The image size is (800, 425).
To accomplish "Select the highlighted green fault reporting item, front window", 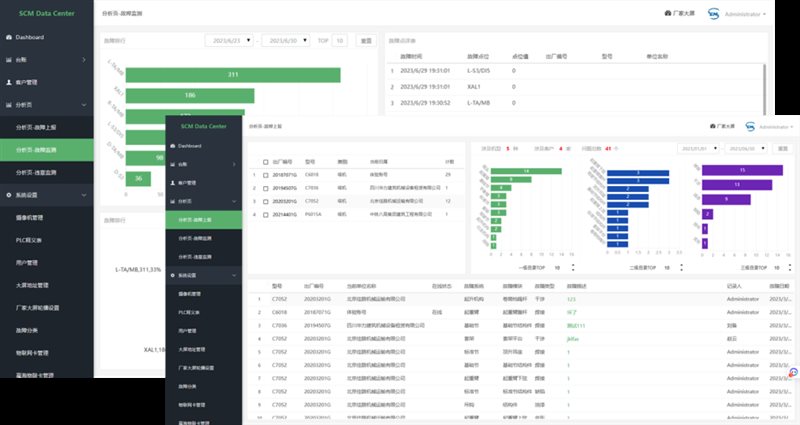I will pos(204,220).
